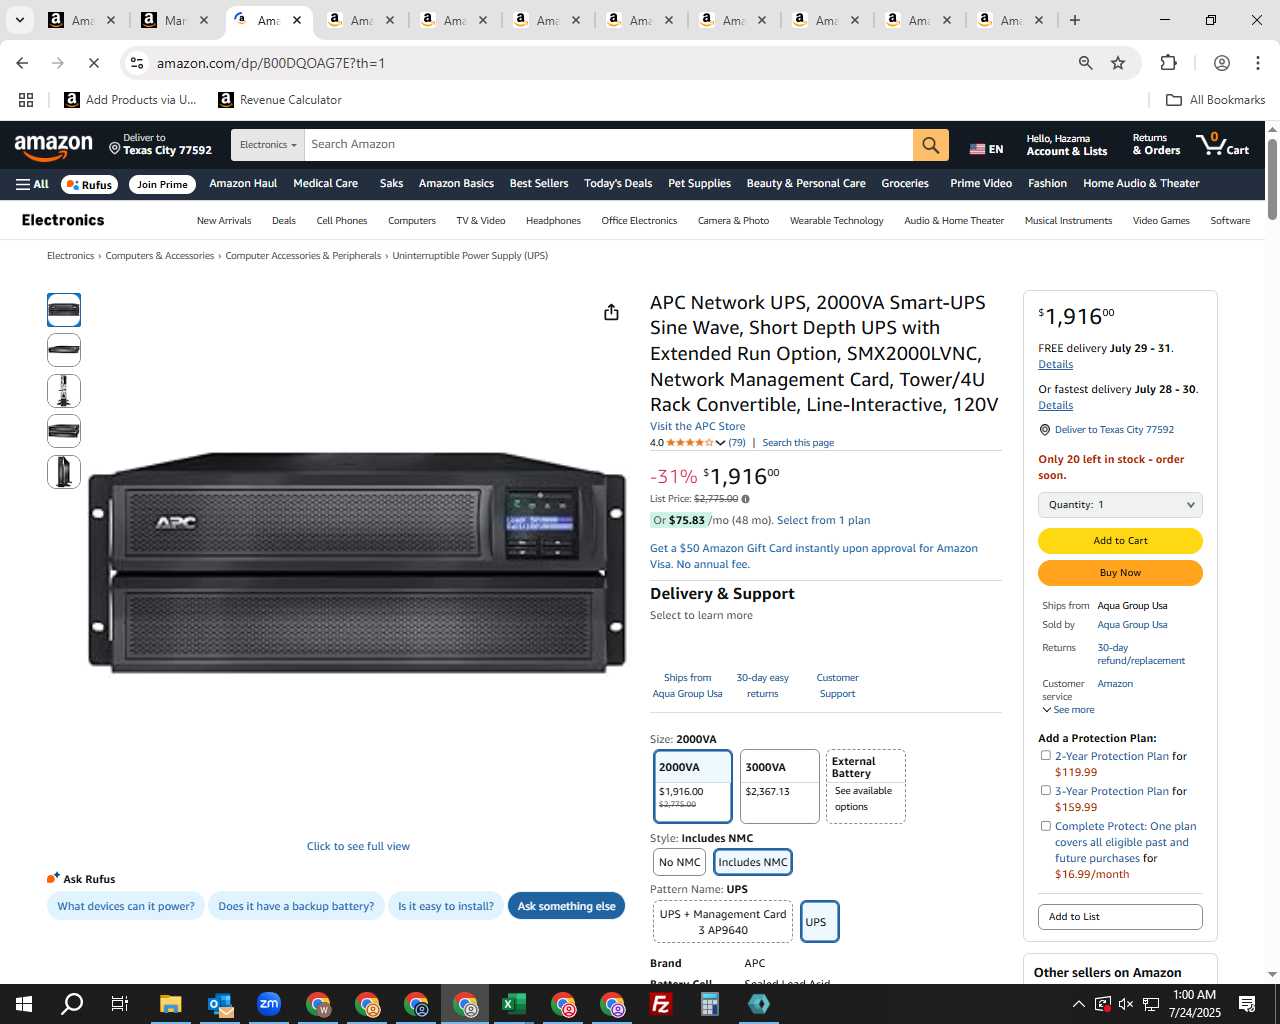Click the List Price info icon

[745, 499]
